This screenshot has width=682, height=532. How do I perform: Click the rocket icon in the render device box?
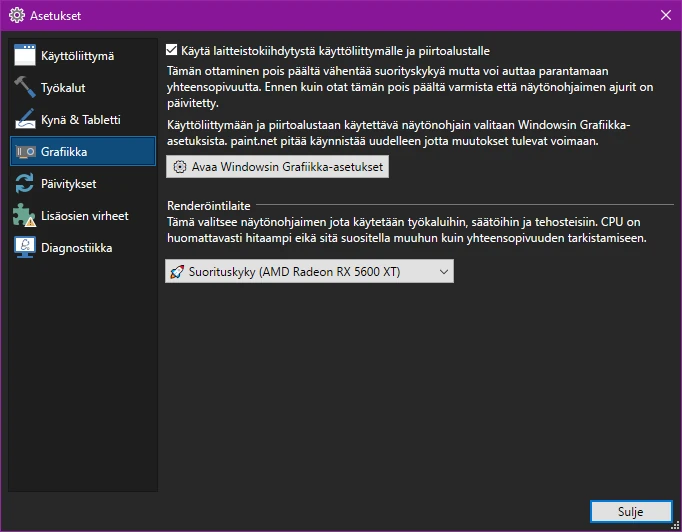(177, 271)
